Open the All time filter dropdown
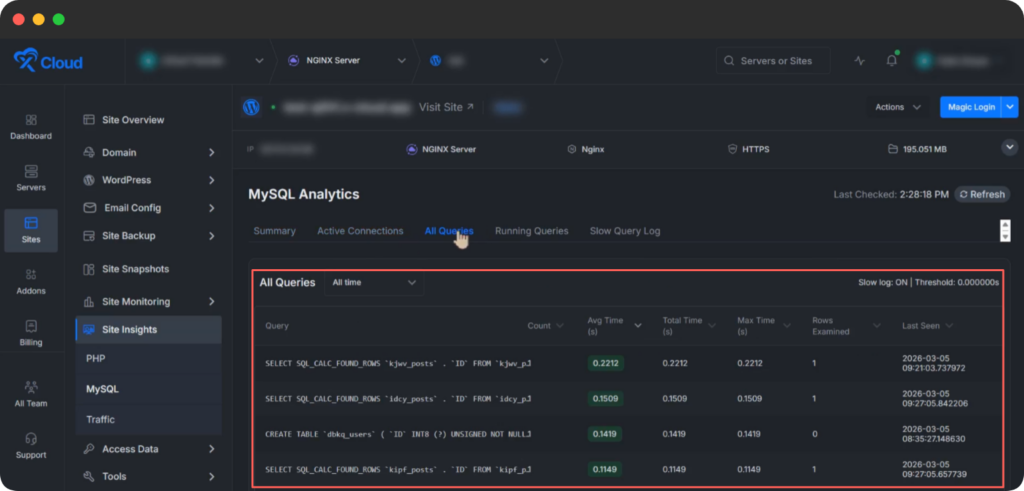The width and height of the screenshot is (1024, 491). click(x=374, y=283)
